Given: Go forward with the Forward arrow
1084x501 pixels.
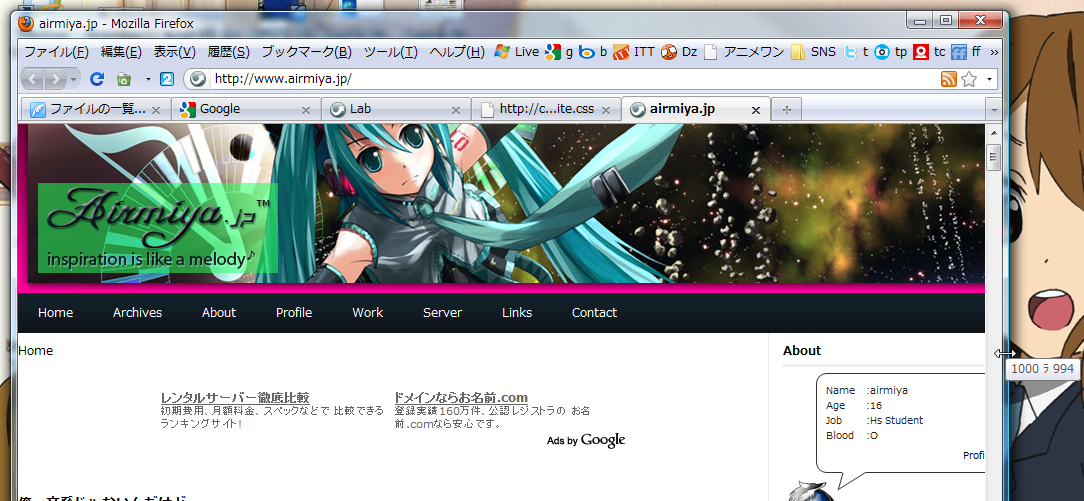Looking at the screenshot, I should (x=55, y=79).
